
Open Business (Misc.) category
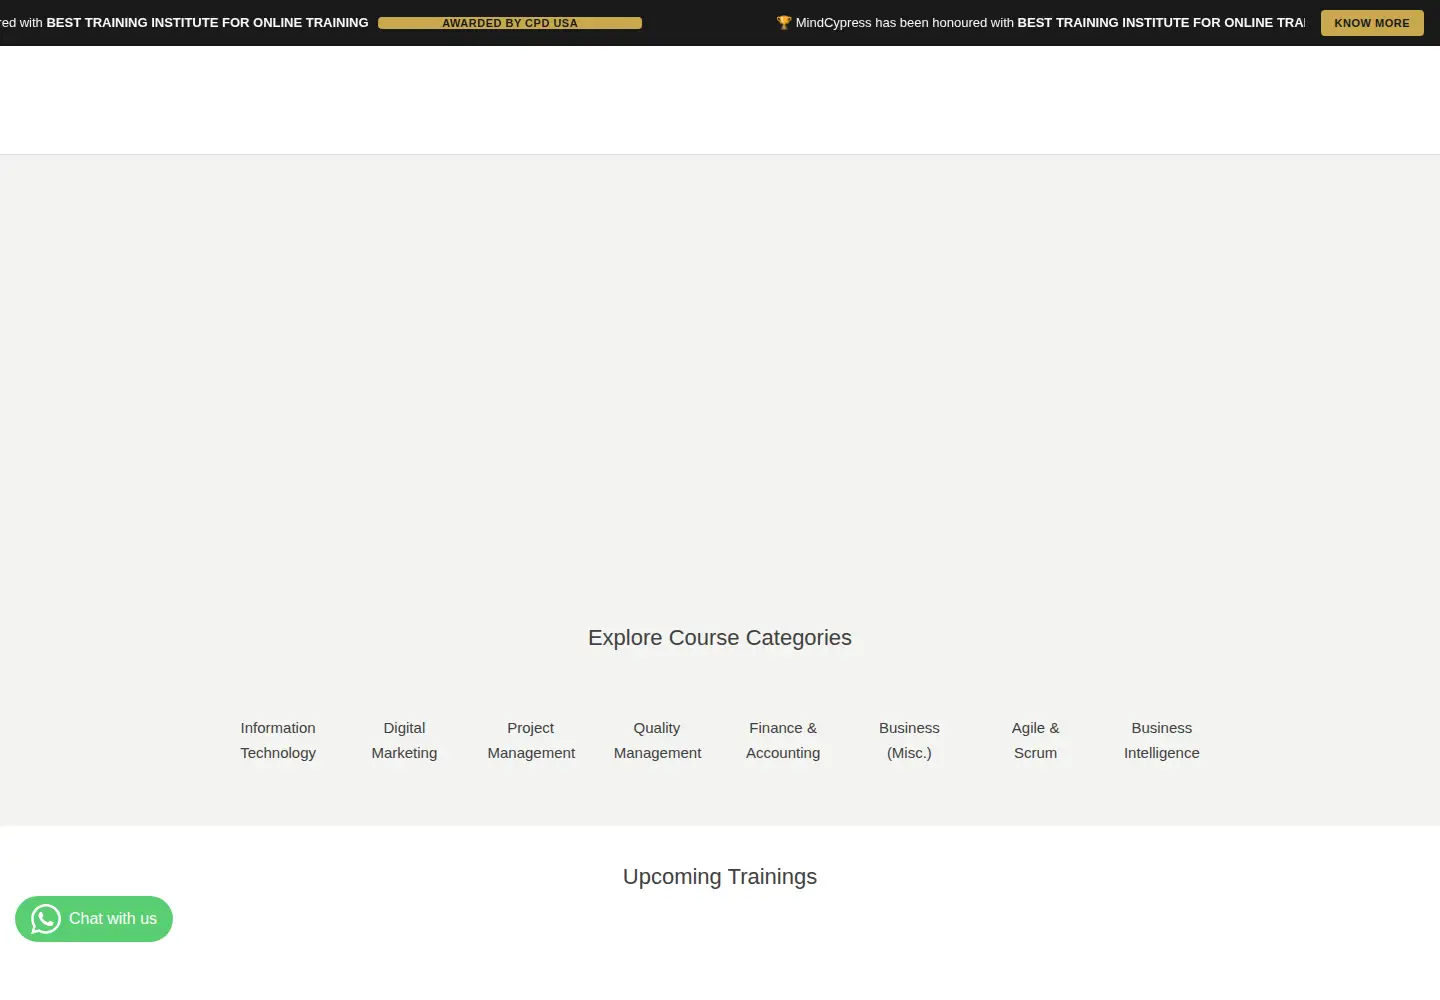tap(909, 740)
